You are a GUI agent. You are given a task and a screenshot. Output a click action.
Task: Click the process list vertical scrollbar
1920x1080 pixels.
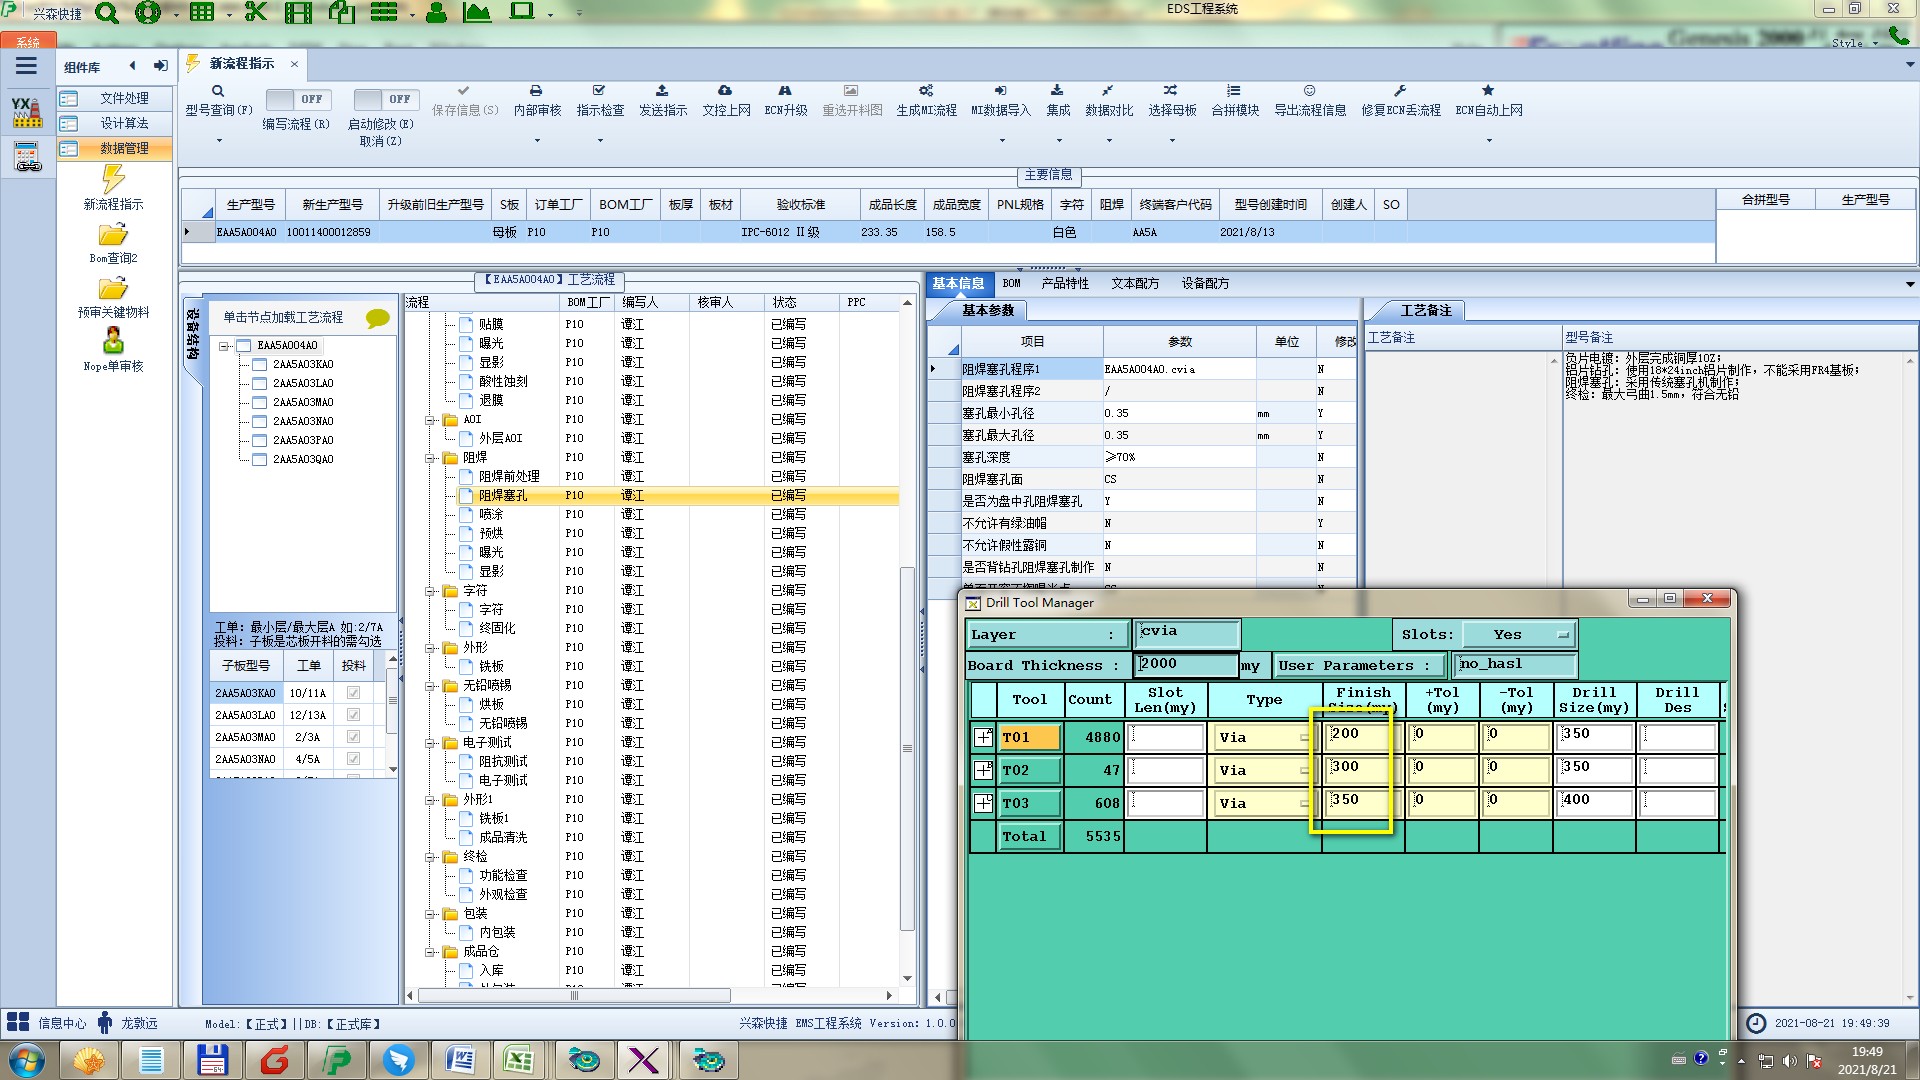coord(907,748)
